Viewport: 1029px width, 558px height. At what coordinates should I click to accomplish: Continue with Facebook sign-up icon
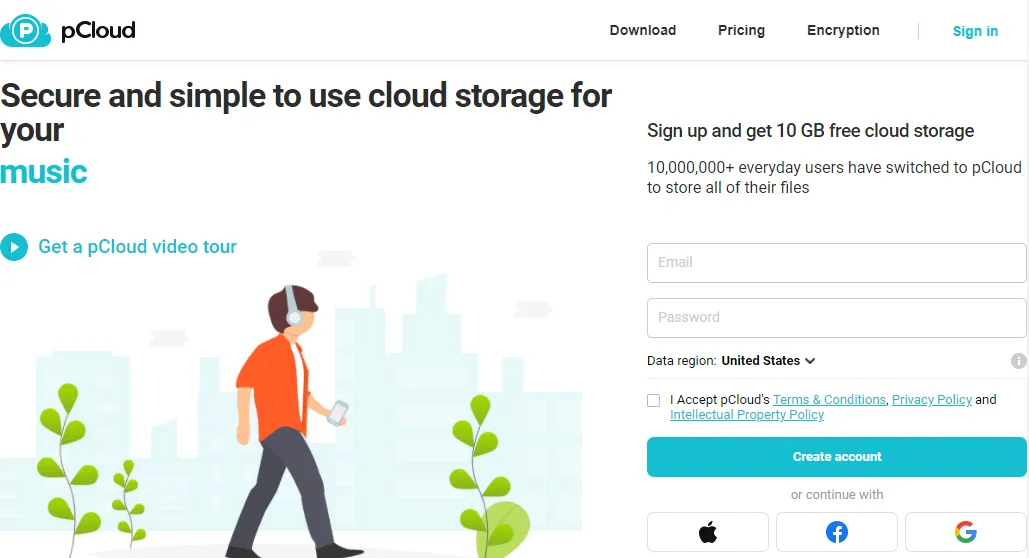point(837,532)
